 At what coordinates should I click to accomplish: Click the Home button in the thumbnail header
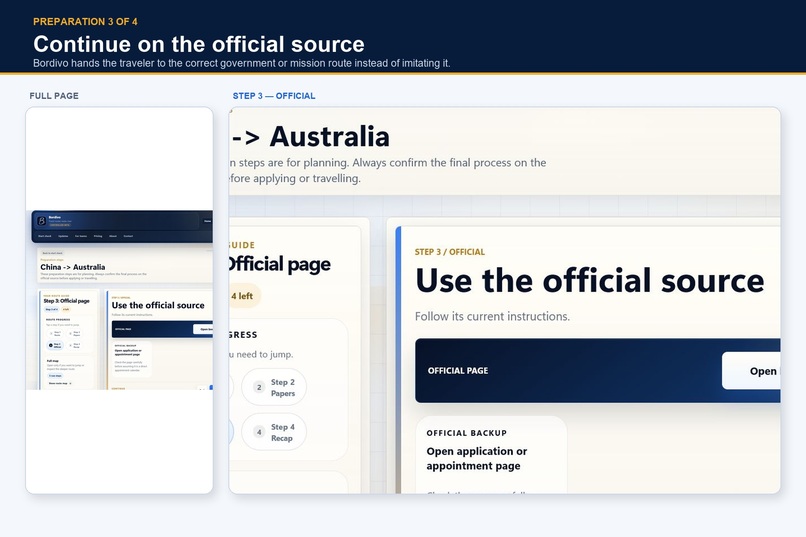(208, 221)
